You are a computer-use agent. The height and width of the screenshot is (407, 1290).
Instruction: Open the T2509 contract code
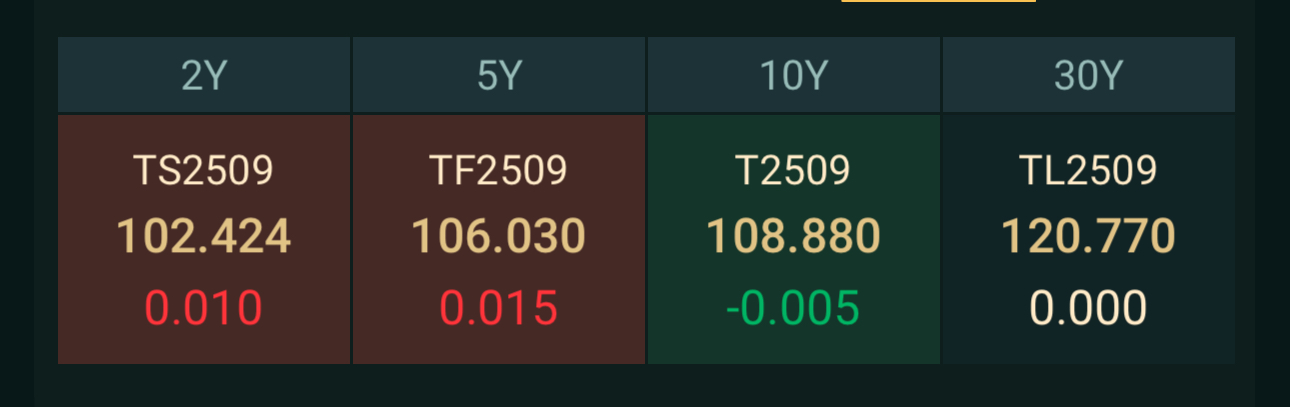793,171
